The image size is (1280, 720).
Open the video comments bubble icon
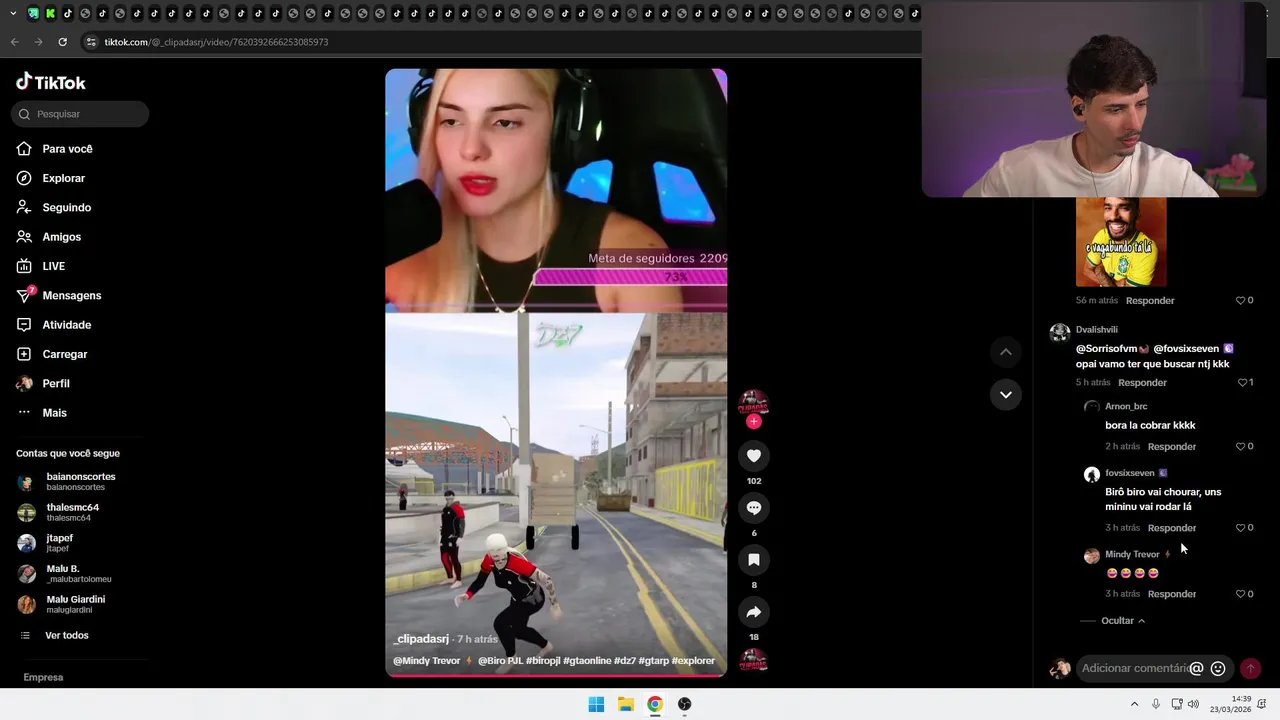click(x=754, y=508)
